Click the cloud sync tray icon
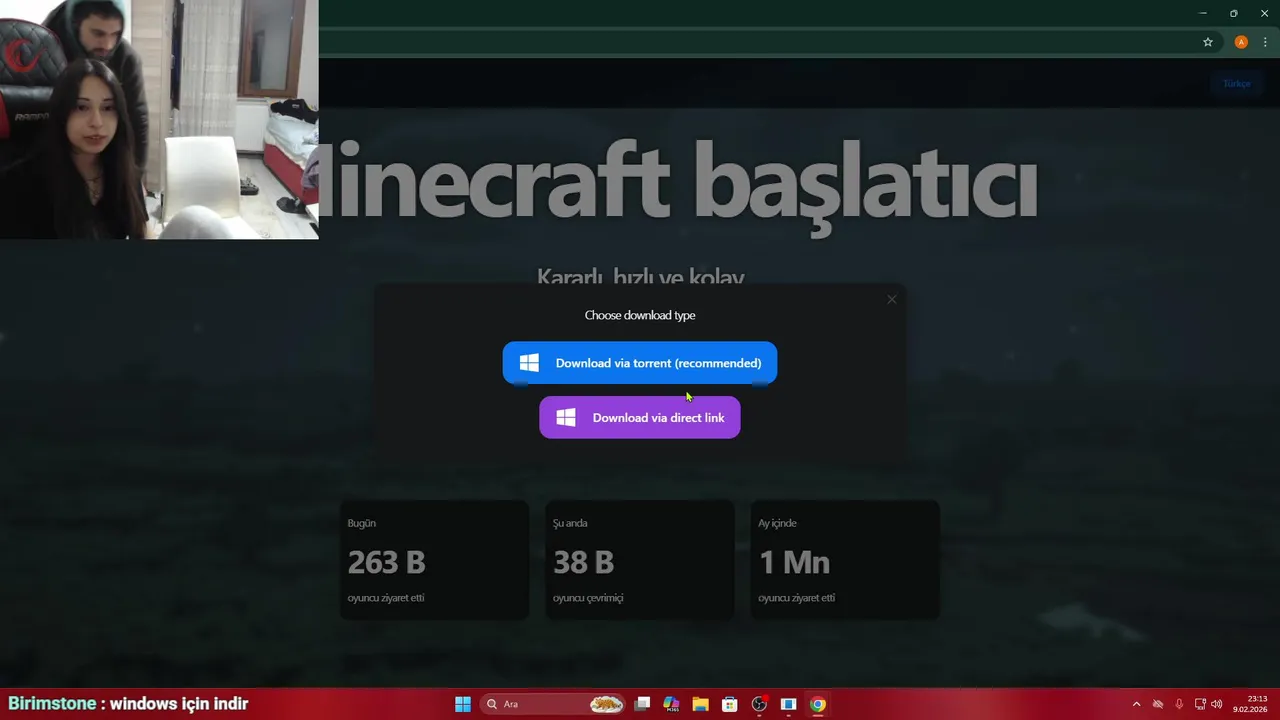The height and width of the screenshot is (720, 1280). pos(1158,704)
